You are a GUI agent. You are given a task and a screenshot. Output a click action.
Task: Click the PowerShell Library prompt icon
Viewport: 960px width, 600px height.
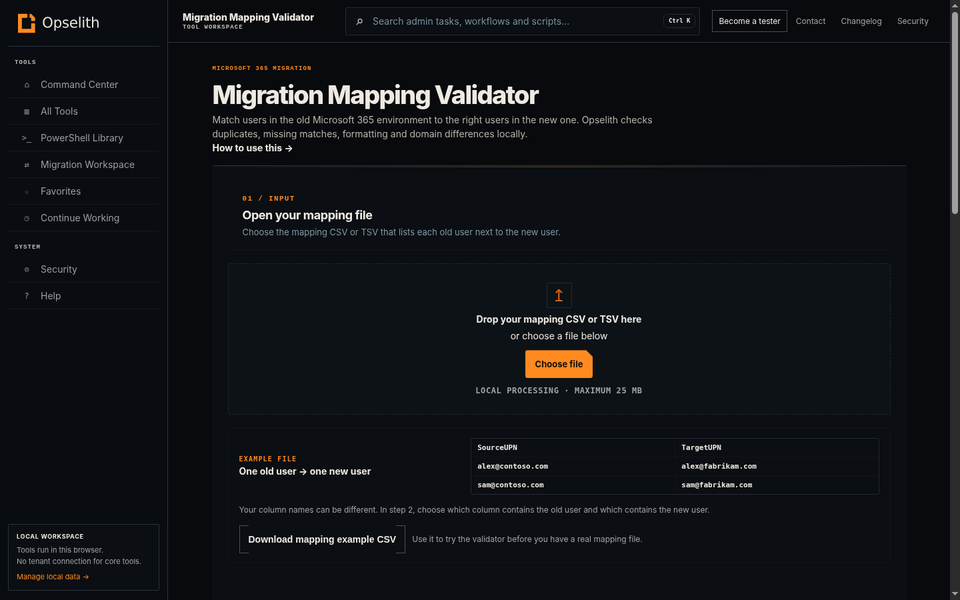pyautogui.click(x=26, y=138)
